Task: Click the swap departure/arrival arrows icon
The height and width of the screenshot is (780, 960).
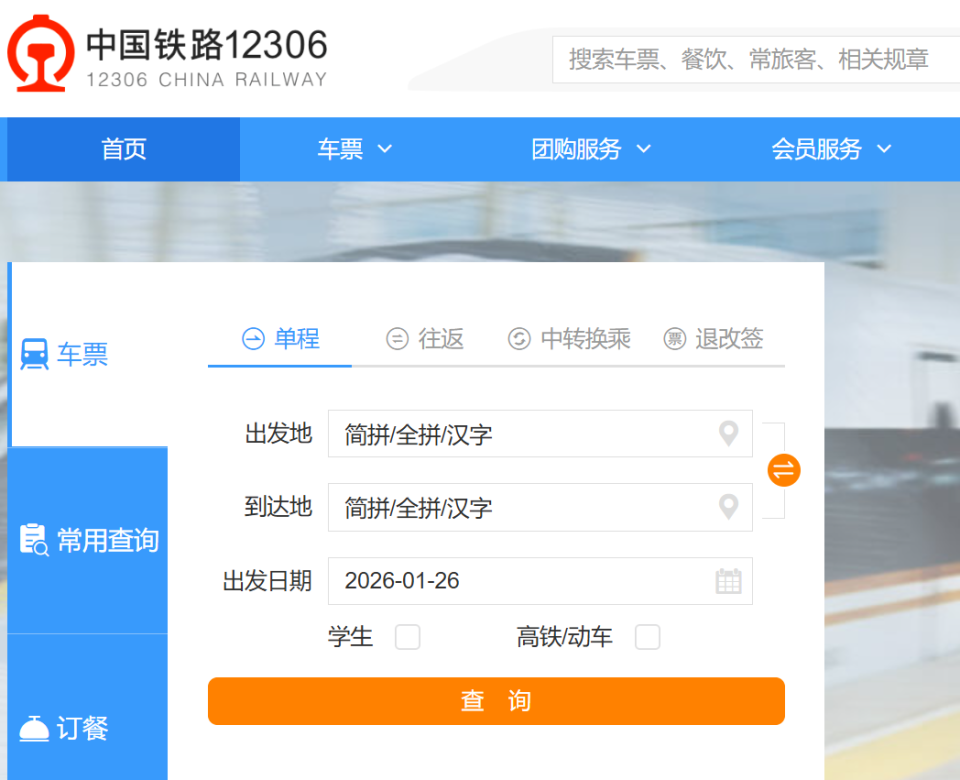Action: 783,470
